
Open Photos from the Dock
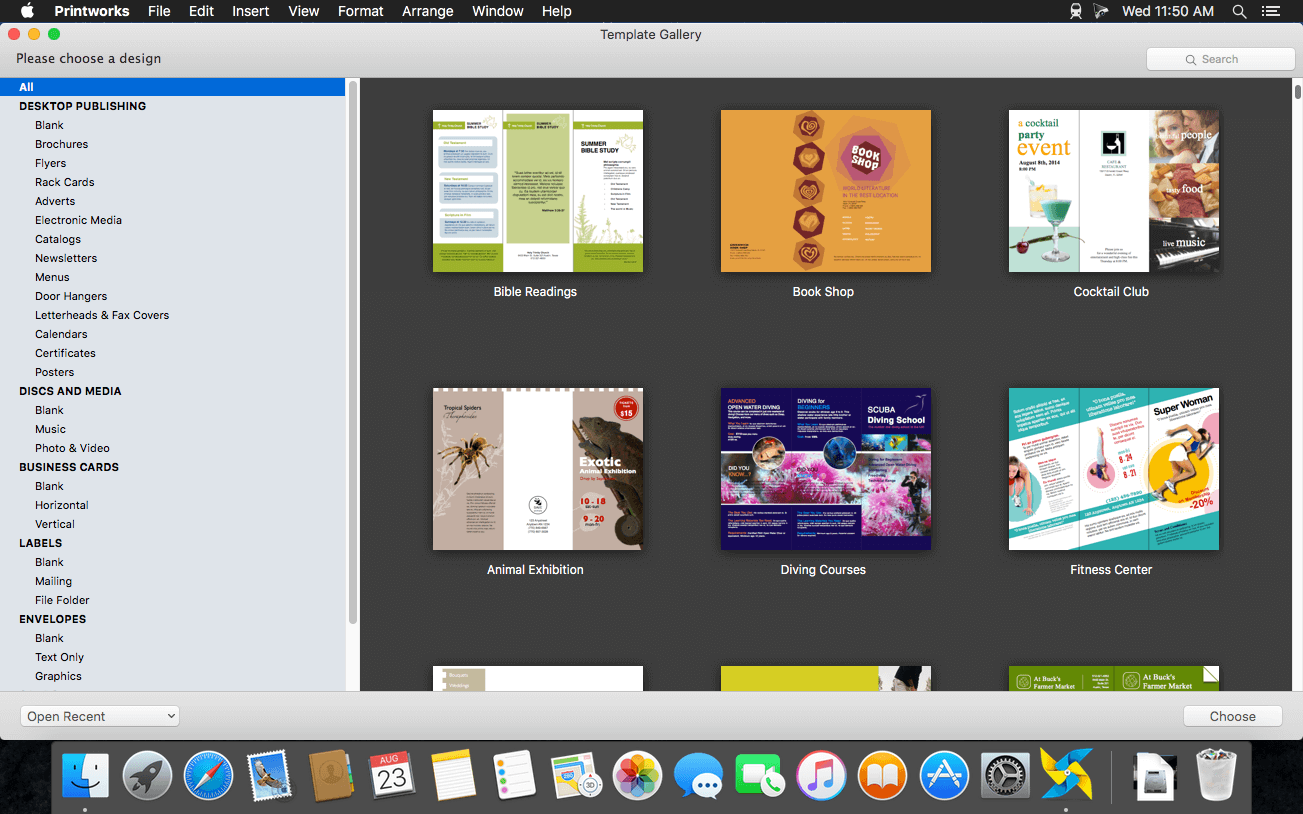pos(637,775)
